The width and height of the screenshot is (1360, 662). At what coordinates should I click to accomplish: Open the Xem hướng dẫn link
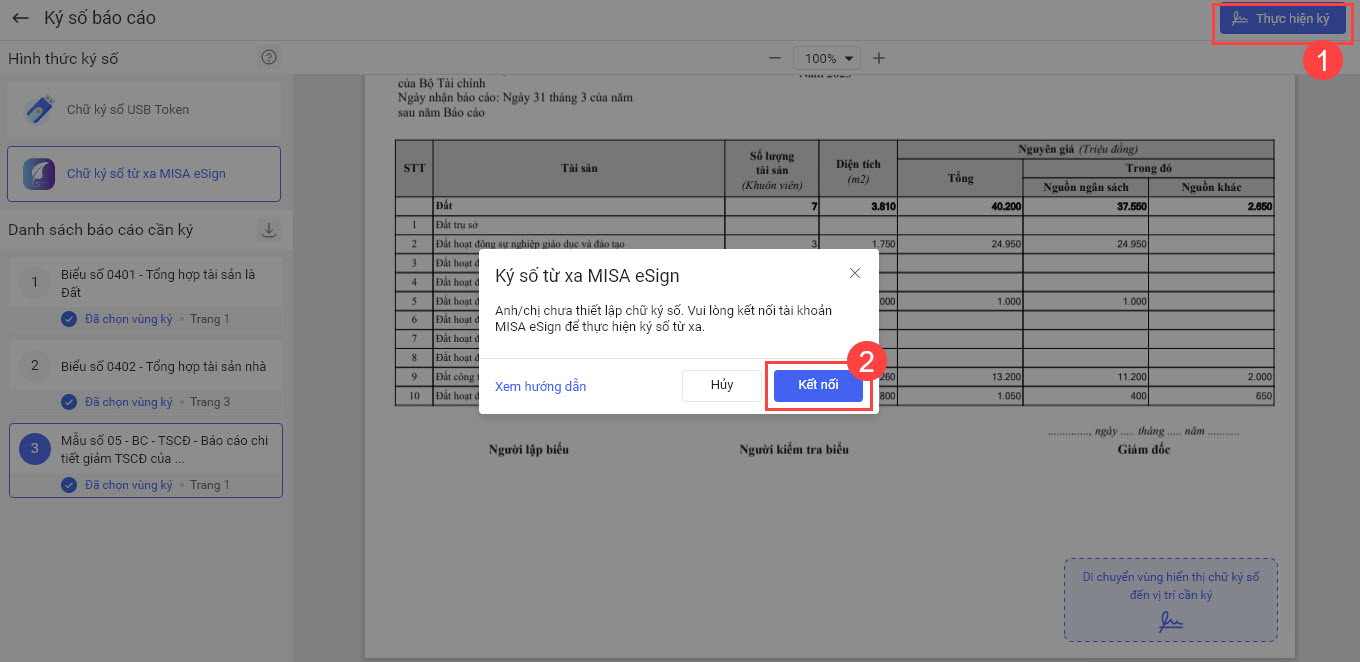pyautogui.click(x=540, y=386)
